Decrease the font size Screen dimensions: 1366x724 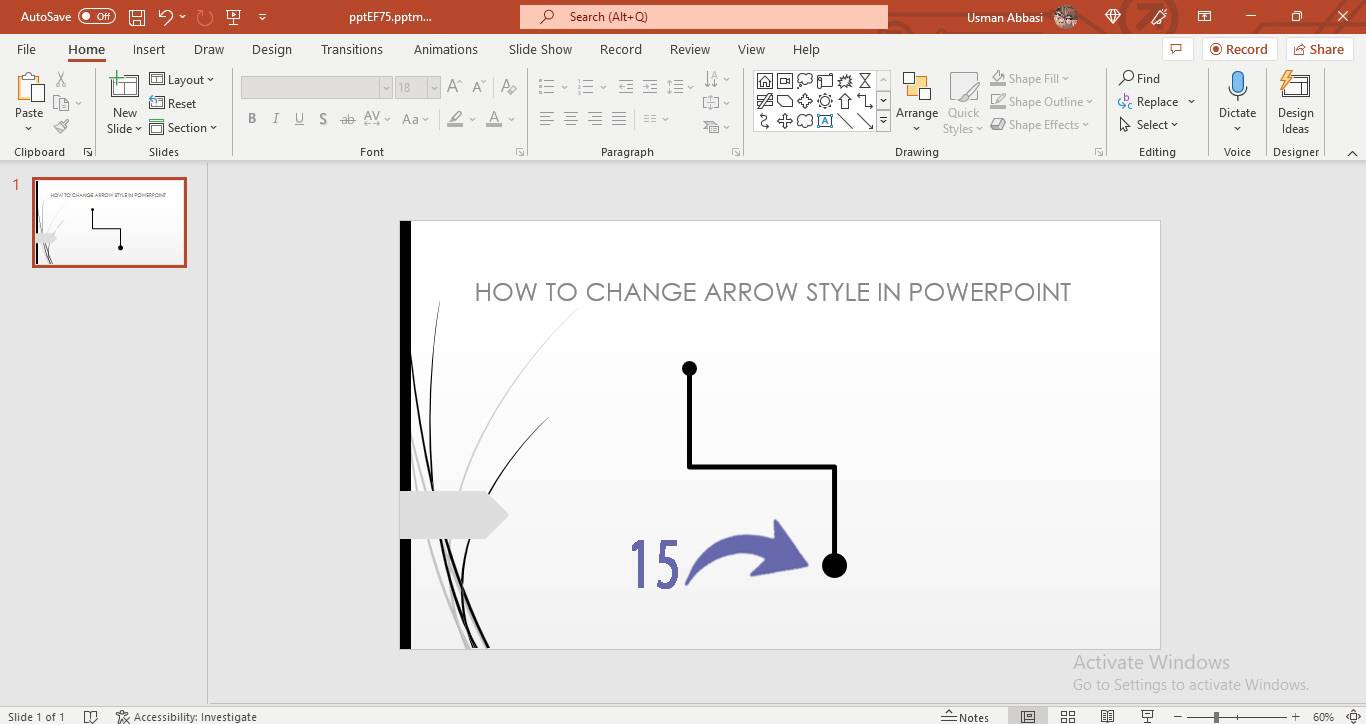pyautogui.click(x=479, y=87)
